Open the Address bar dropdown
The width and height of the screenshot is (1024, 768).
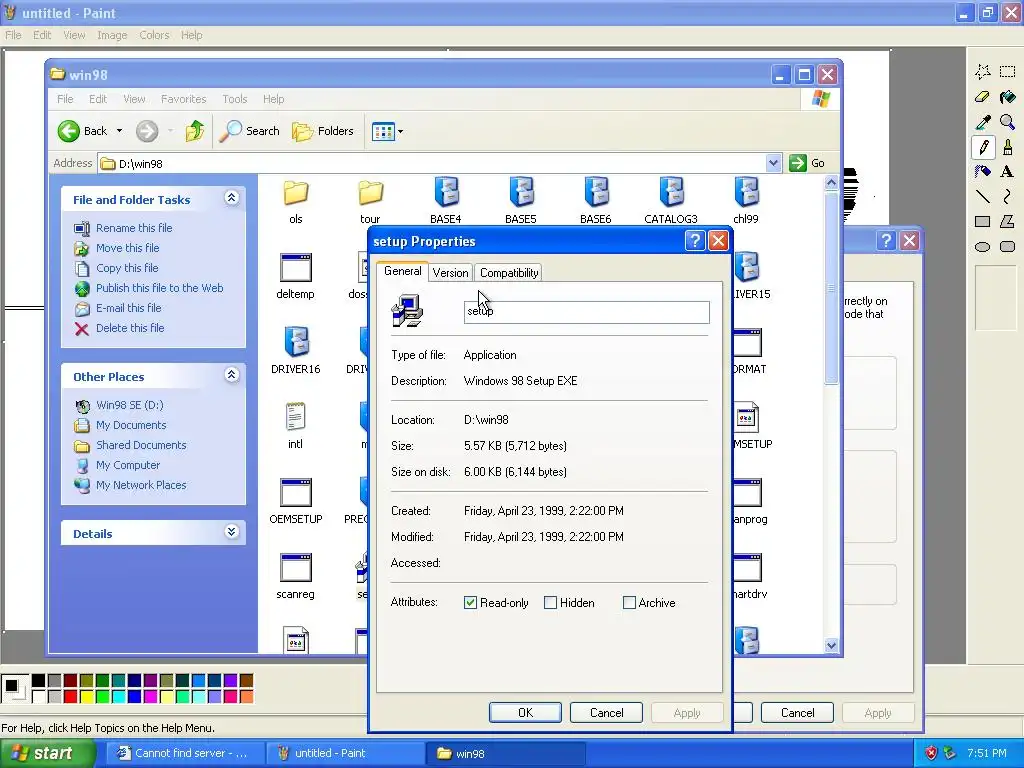(x=773, y=163)
